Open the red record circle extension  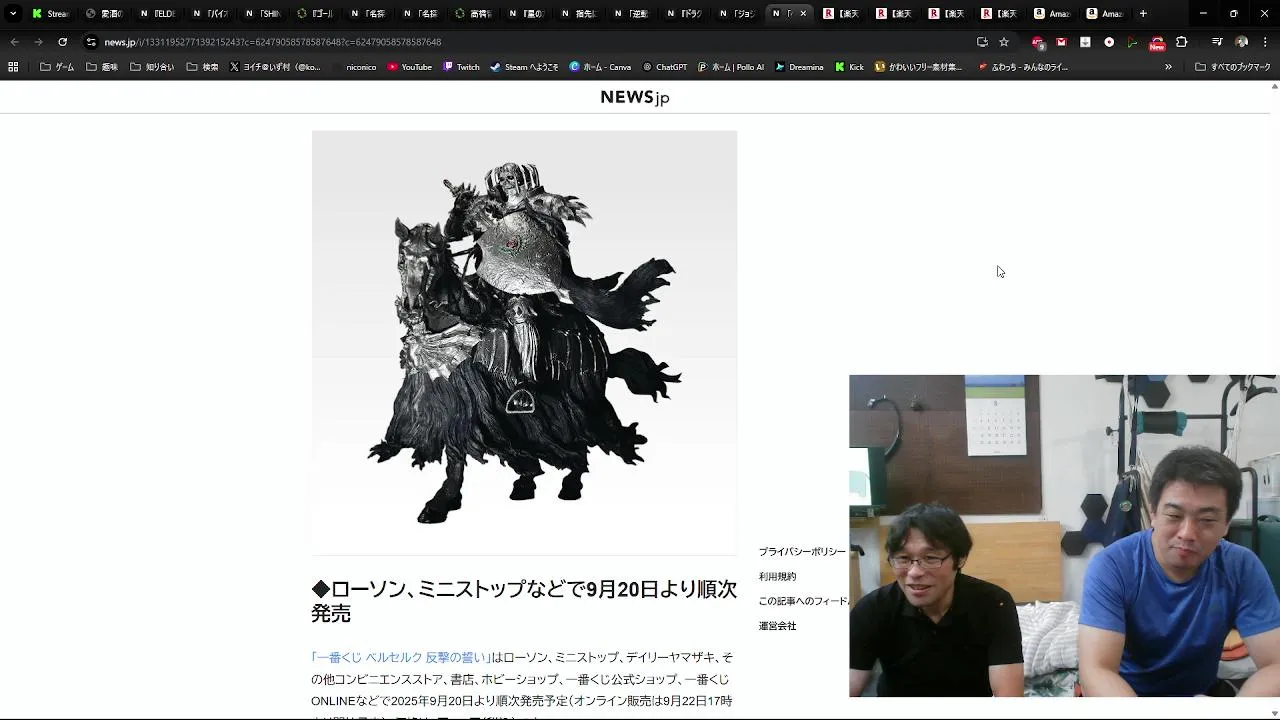pos(1109,42)
